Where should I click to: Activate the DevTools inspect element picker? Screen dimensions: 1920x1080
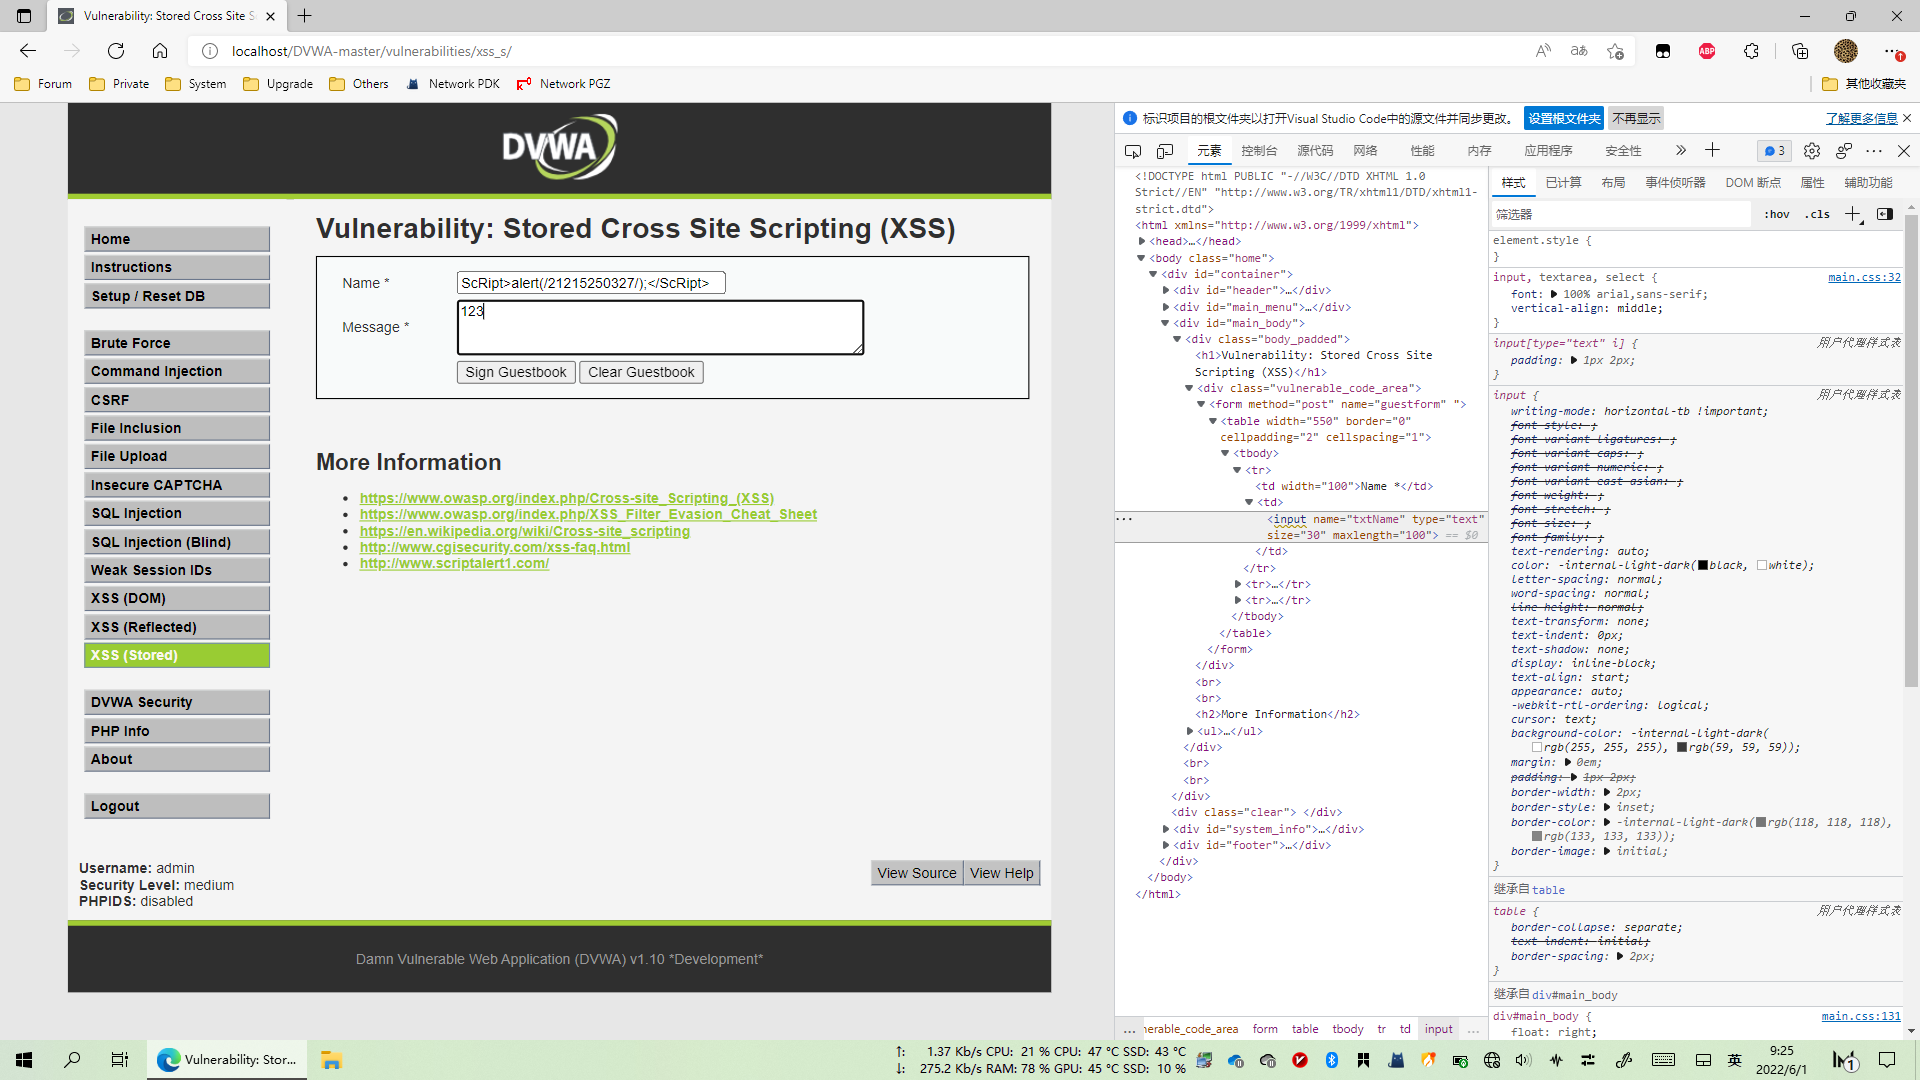1133,151
